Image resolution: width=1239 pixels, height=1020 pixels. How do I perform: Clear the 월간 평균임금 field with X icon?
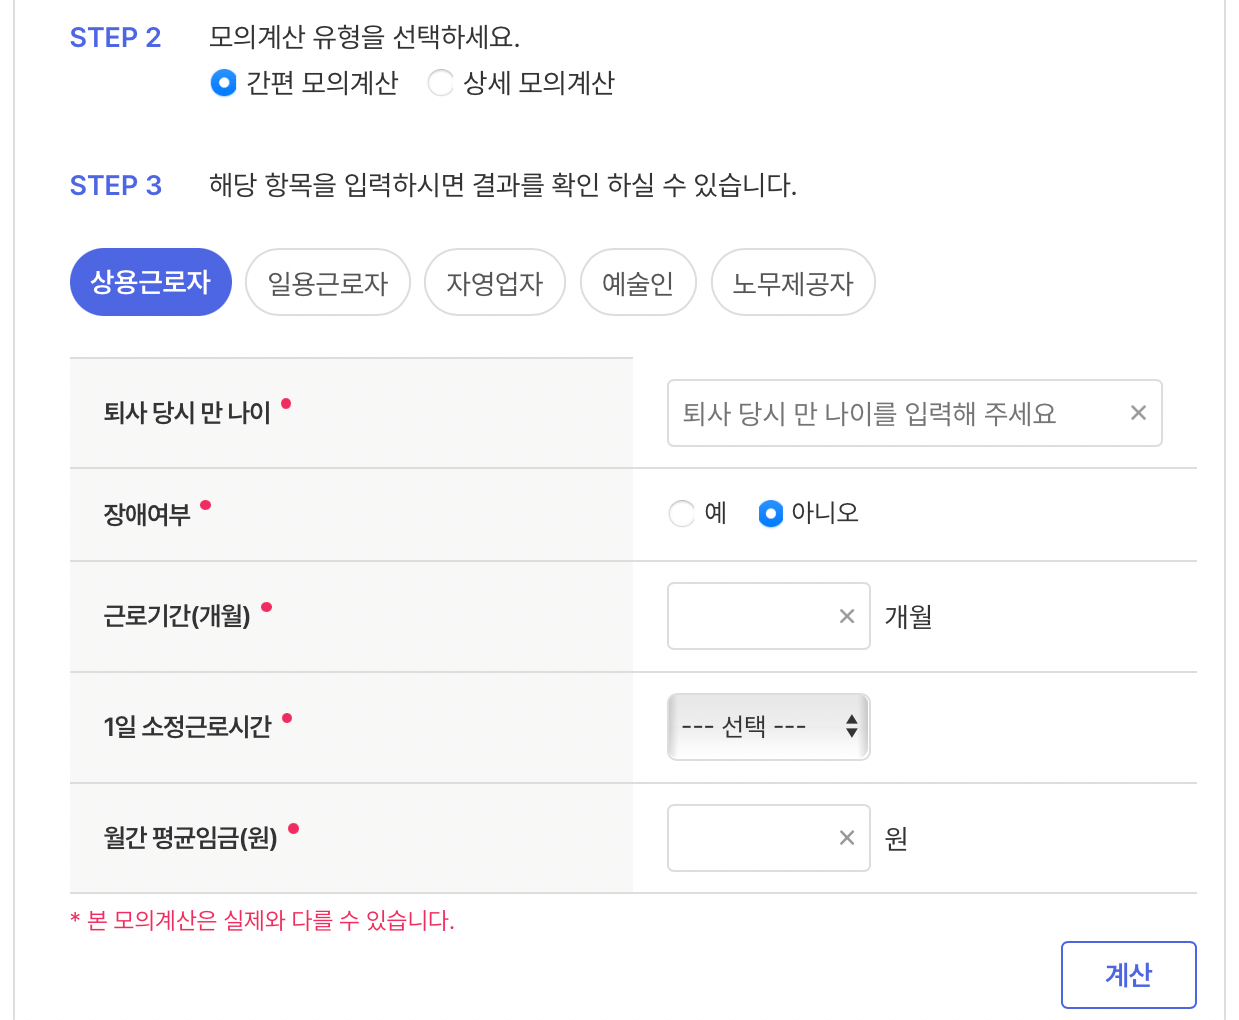click(846, 838)
